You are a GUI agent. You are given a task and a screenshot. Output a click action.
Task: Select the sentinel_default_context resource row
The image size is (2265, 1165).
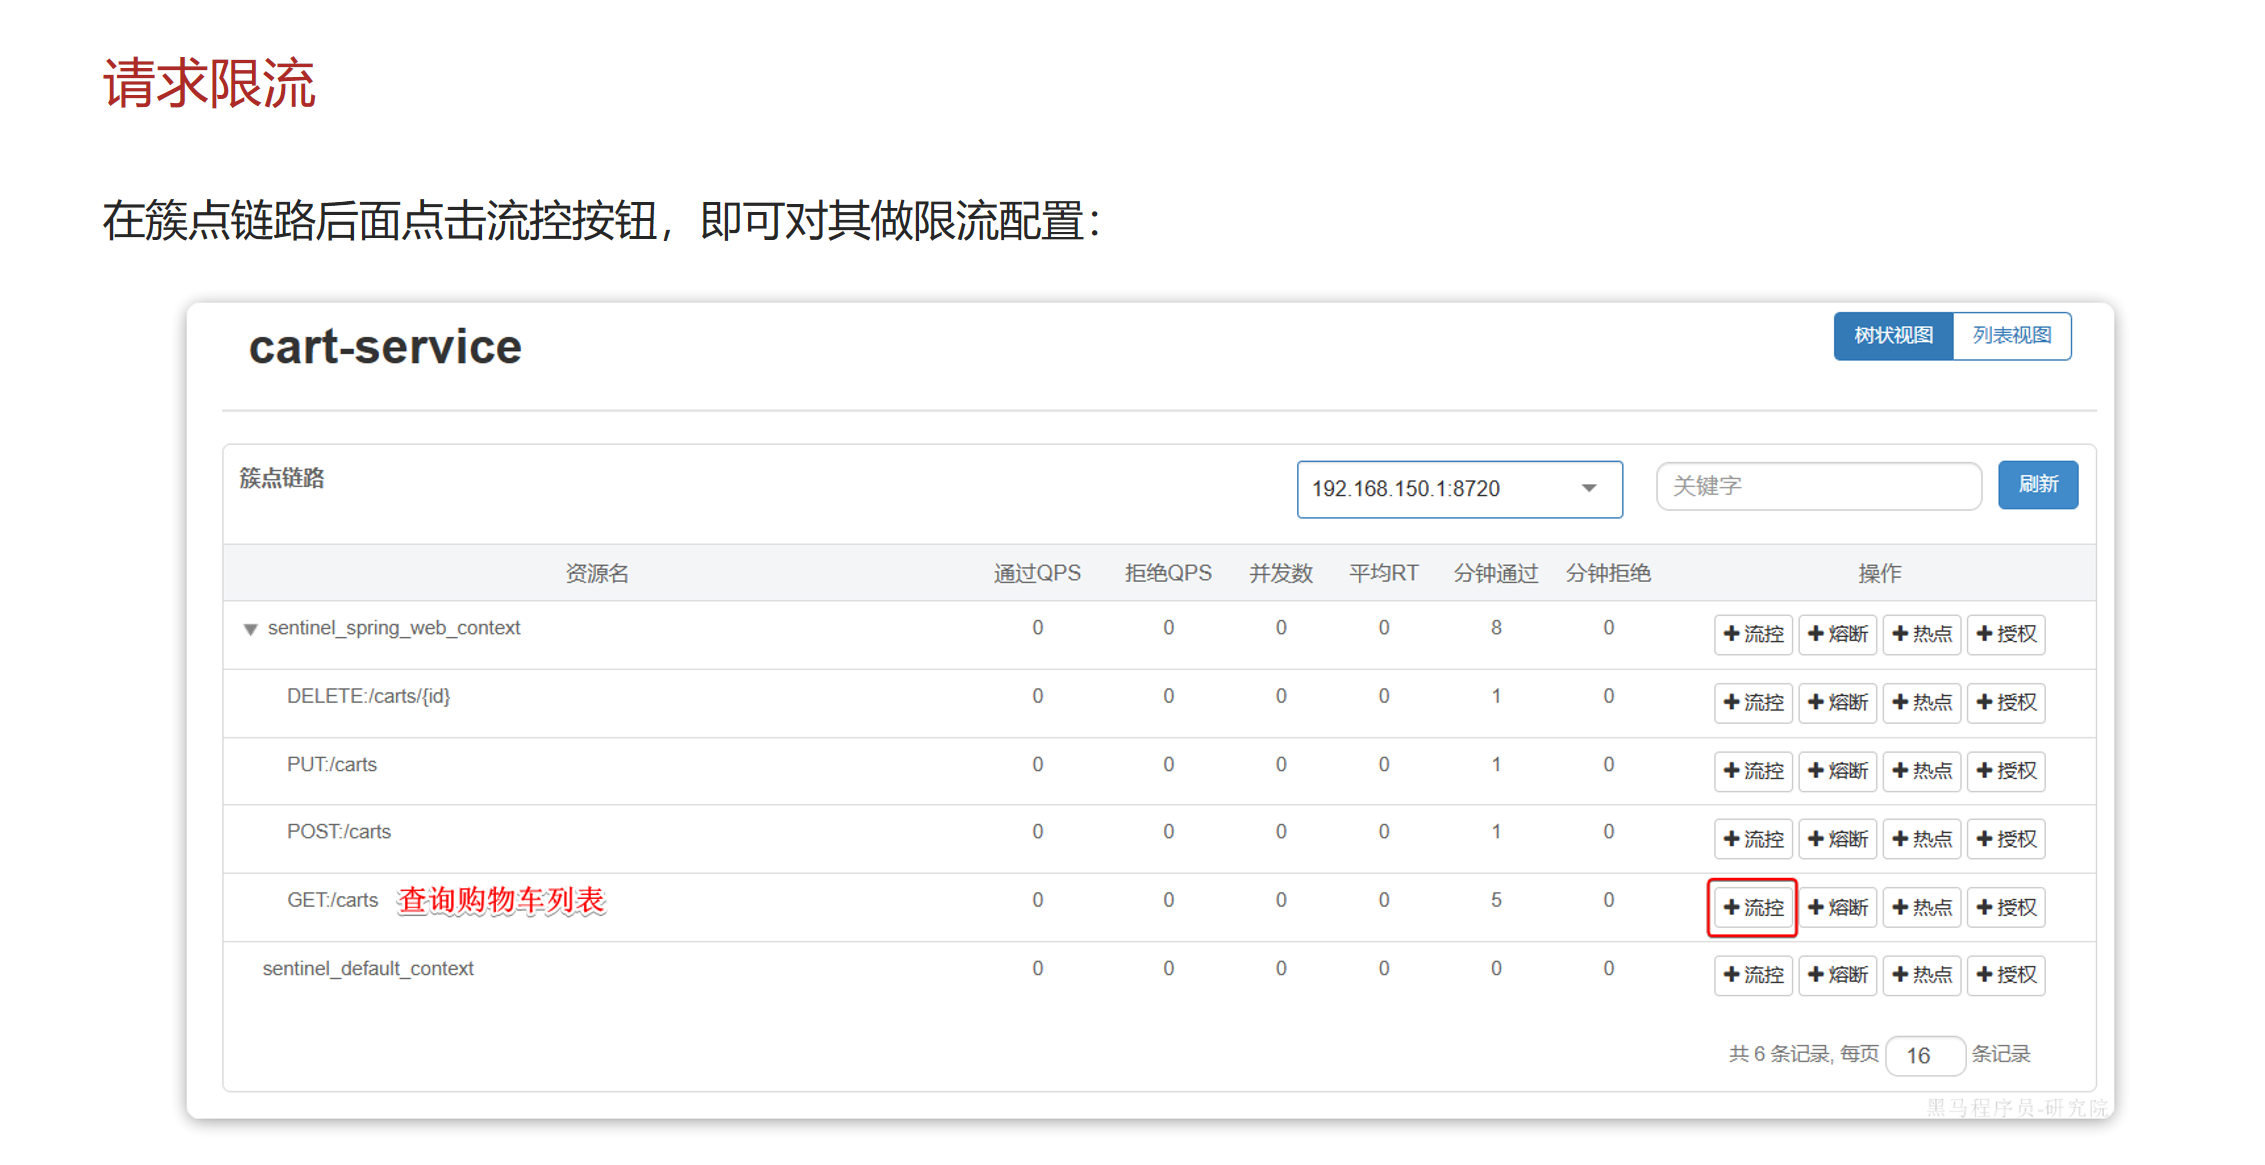[x=368, y=969]
